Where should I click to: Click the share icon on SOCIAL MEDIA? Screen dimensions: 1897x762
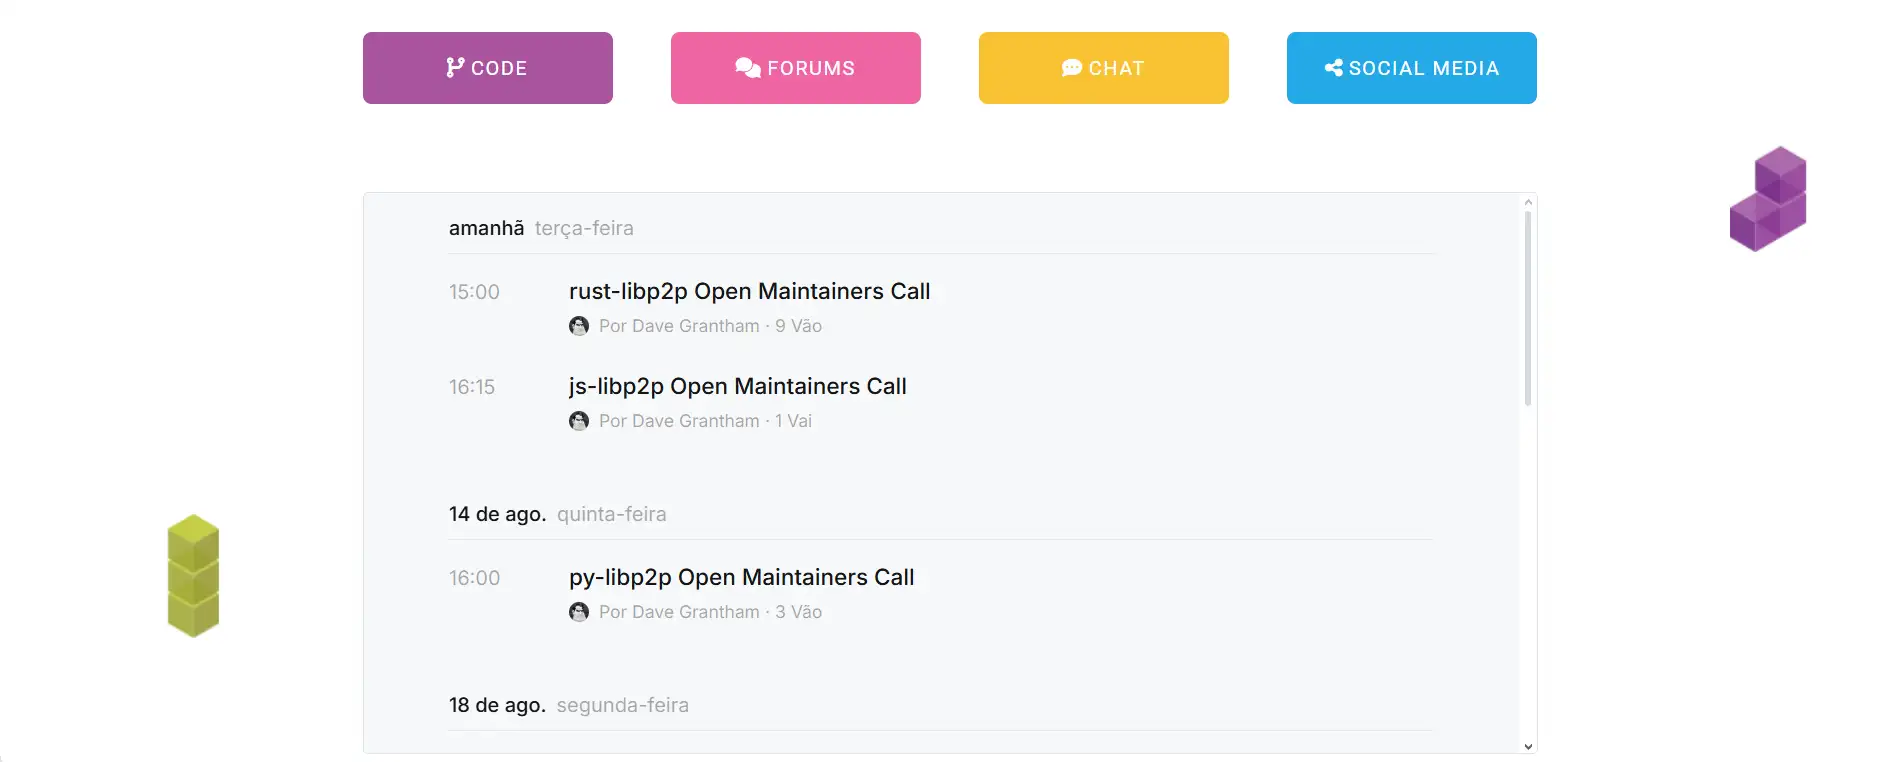[x=1333, y=67]
